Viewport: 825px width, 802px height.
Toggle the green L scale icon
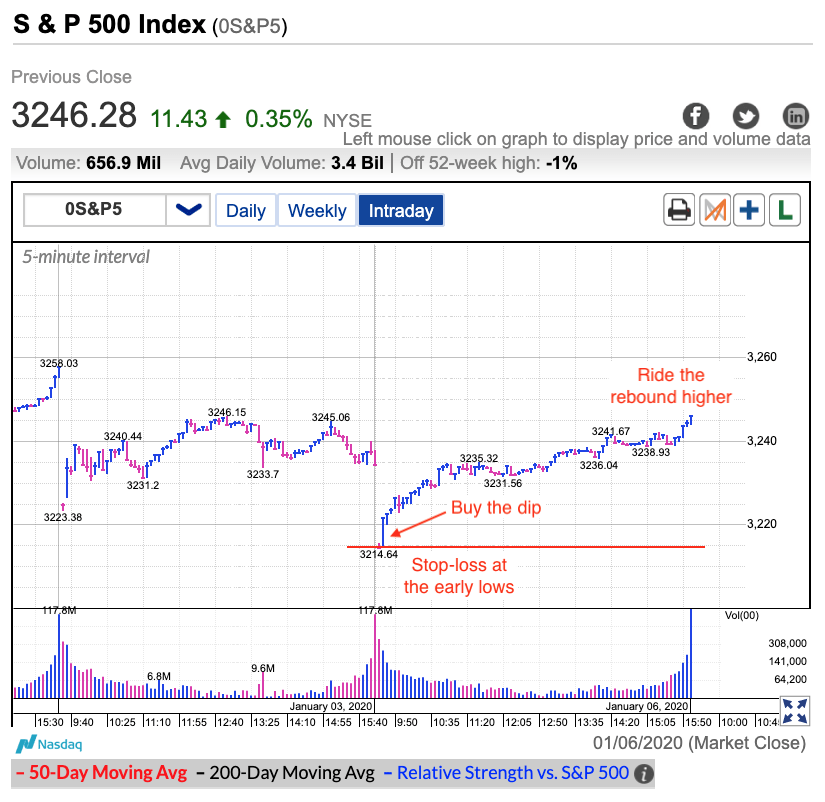(784, 210)
